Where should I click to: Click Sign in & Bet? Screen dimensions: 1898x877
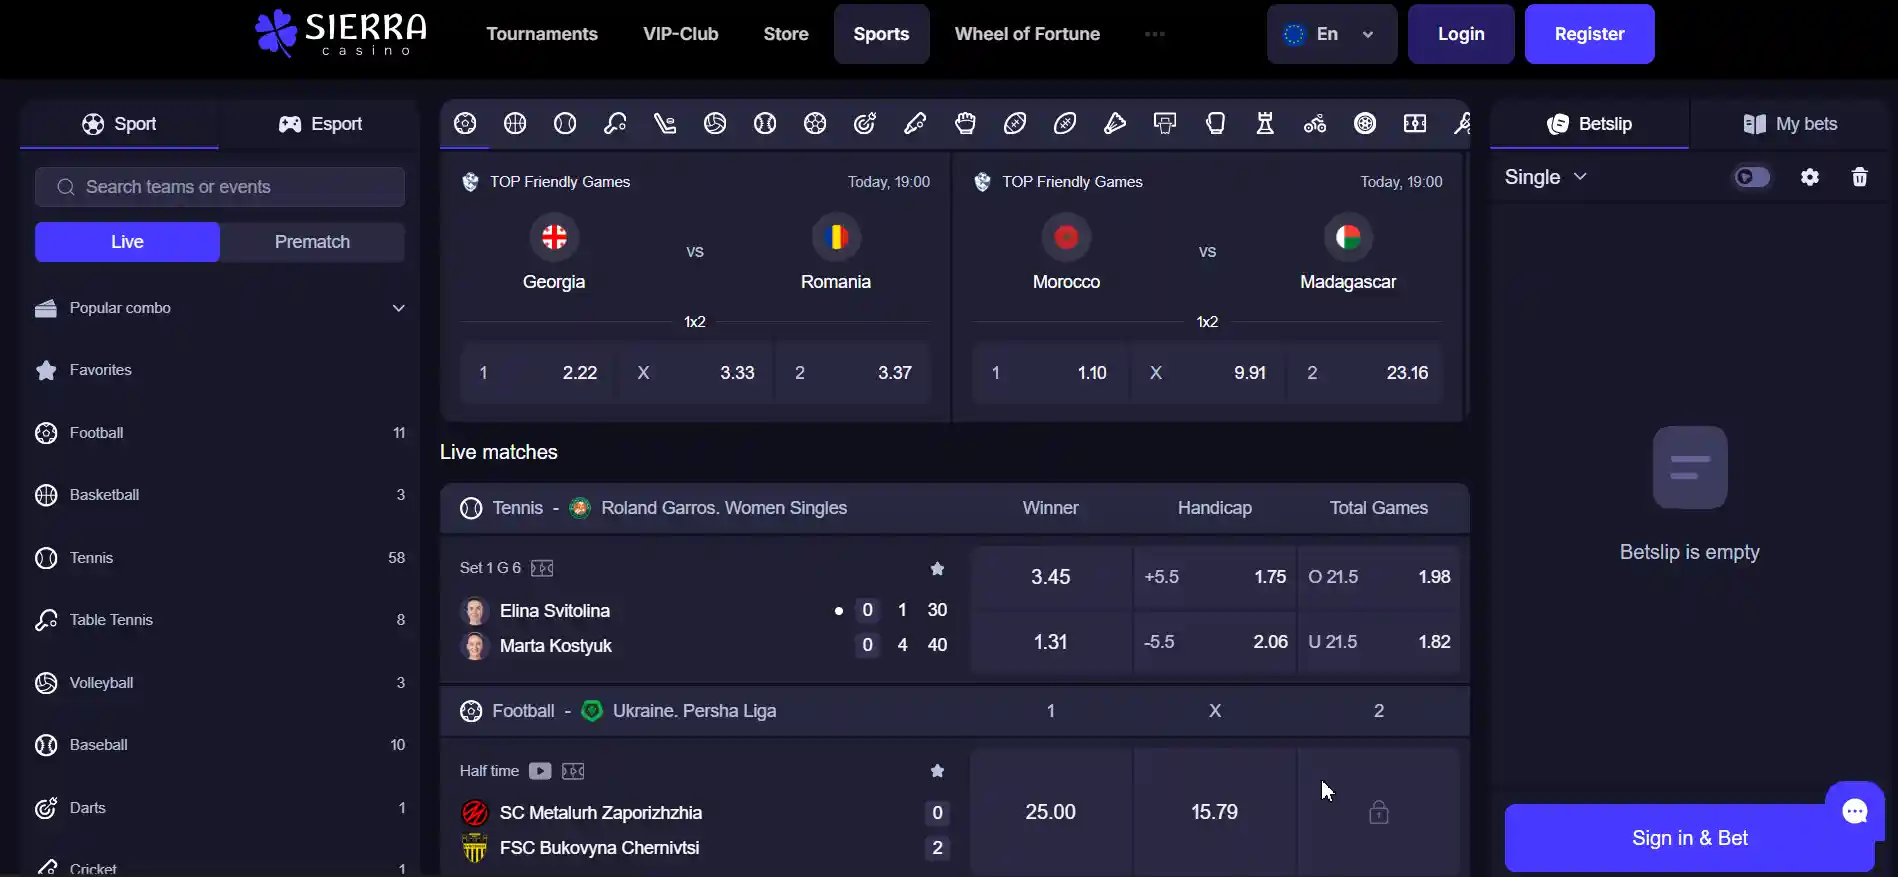tap(1690, 838)
